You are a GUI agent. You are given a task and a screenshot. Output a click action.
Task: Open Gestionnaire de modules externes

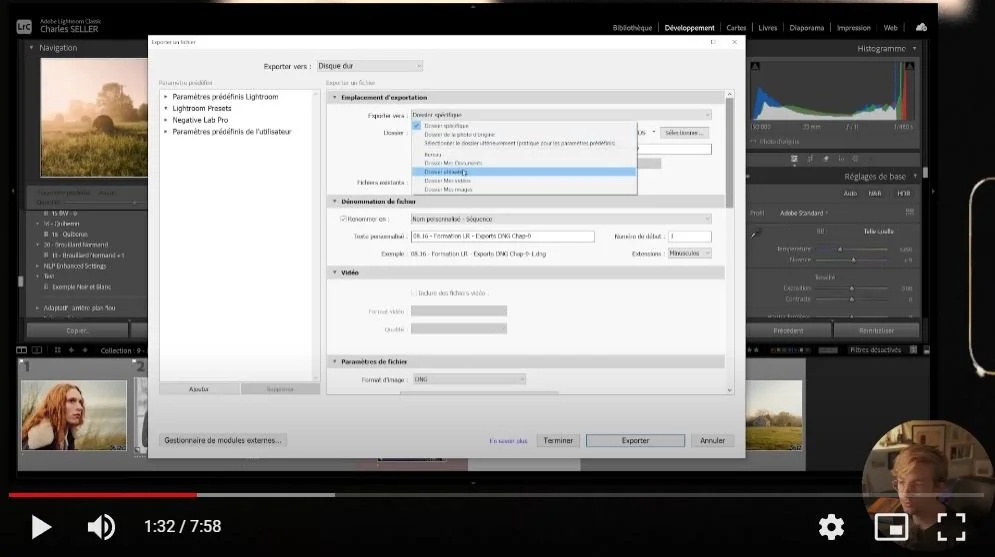(x=223, y=440)
